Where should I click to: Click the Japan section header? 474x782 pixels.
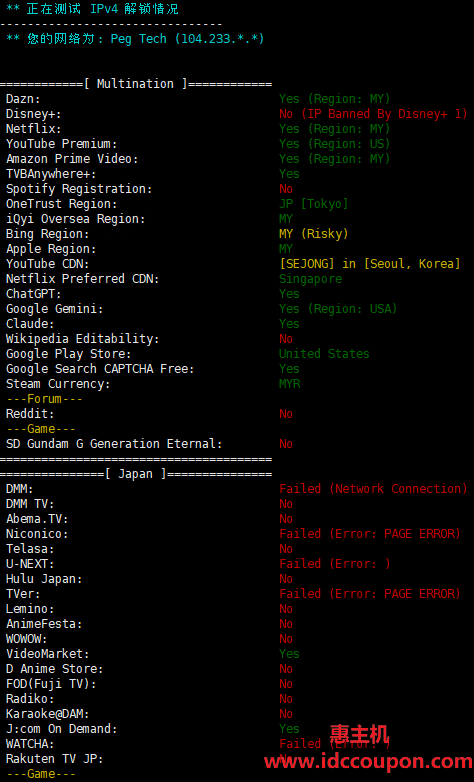pyautogui.click(x=135, y=474)
